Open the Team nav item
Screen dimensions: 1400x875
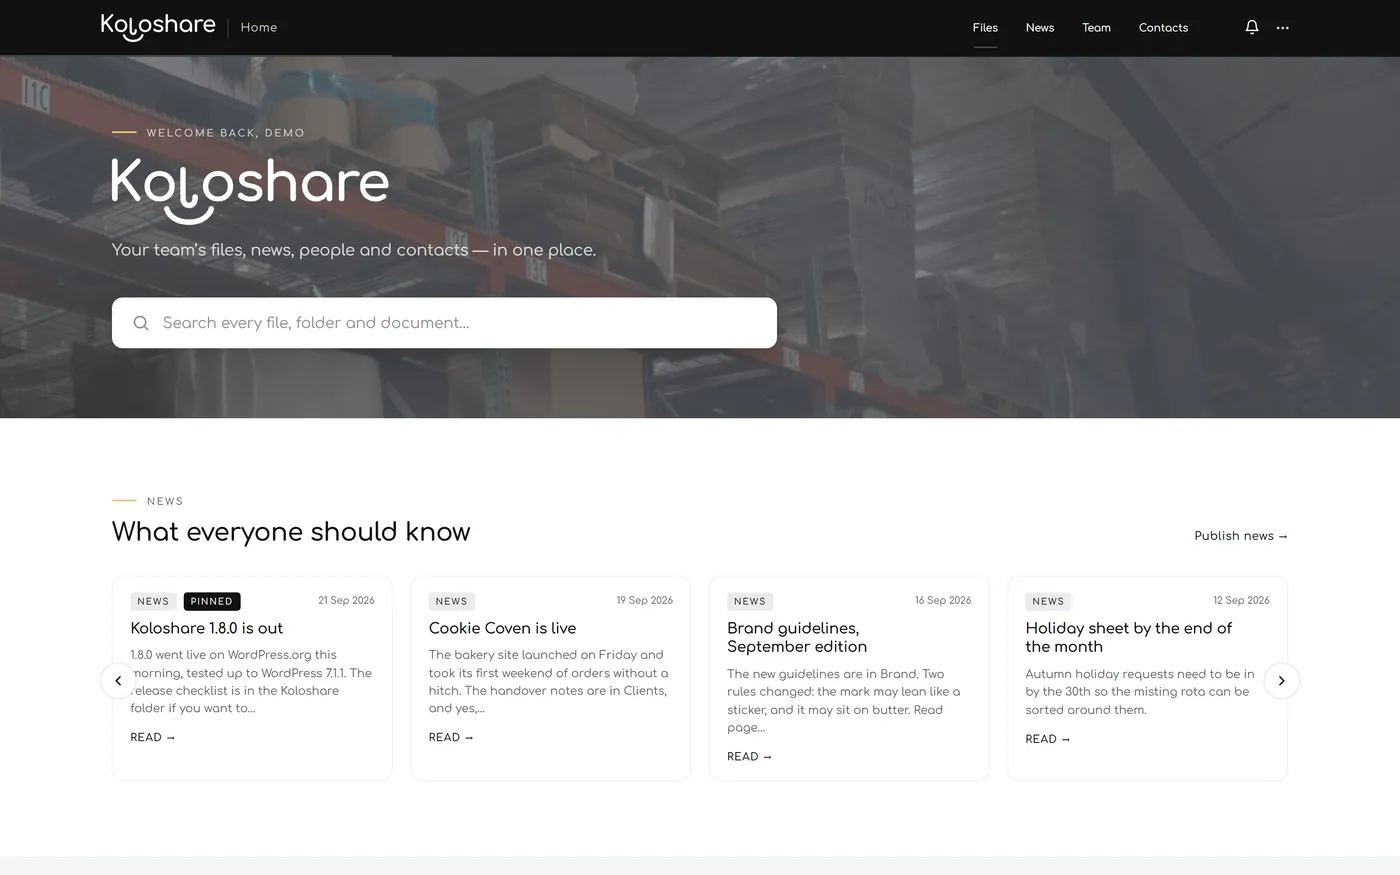point(1096,28)
